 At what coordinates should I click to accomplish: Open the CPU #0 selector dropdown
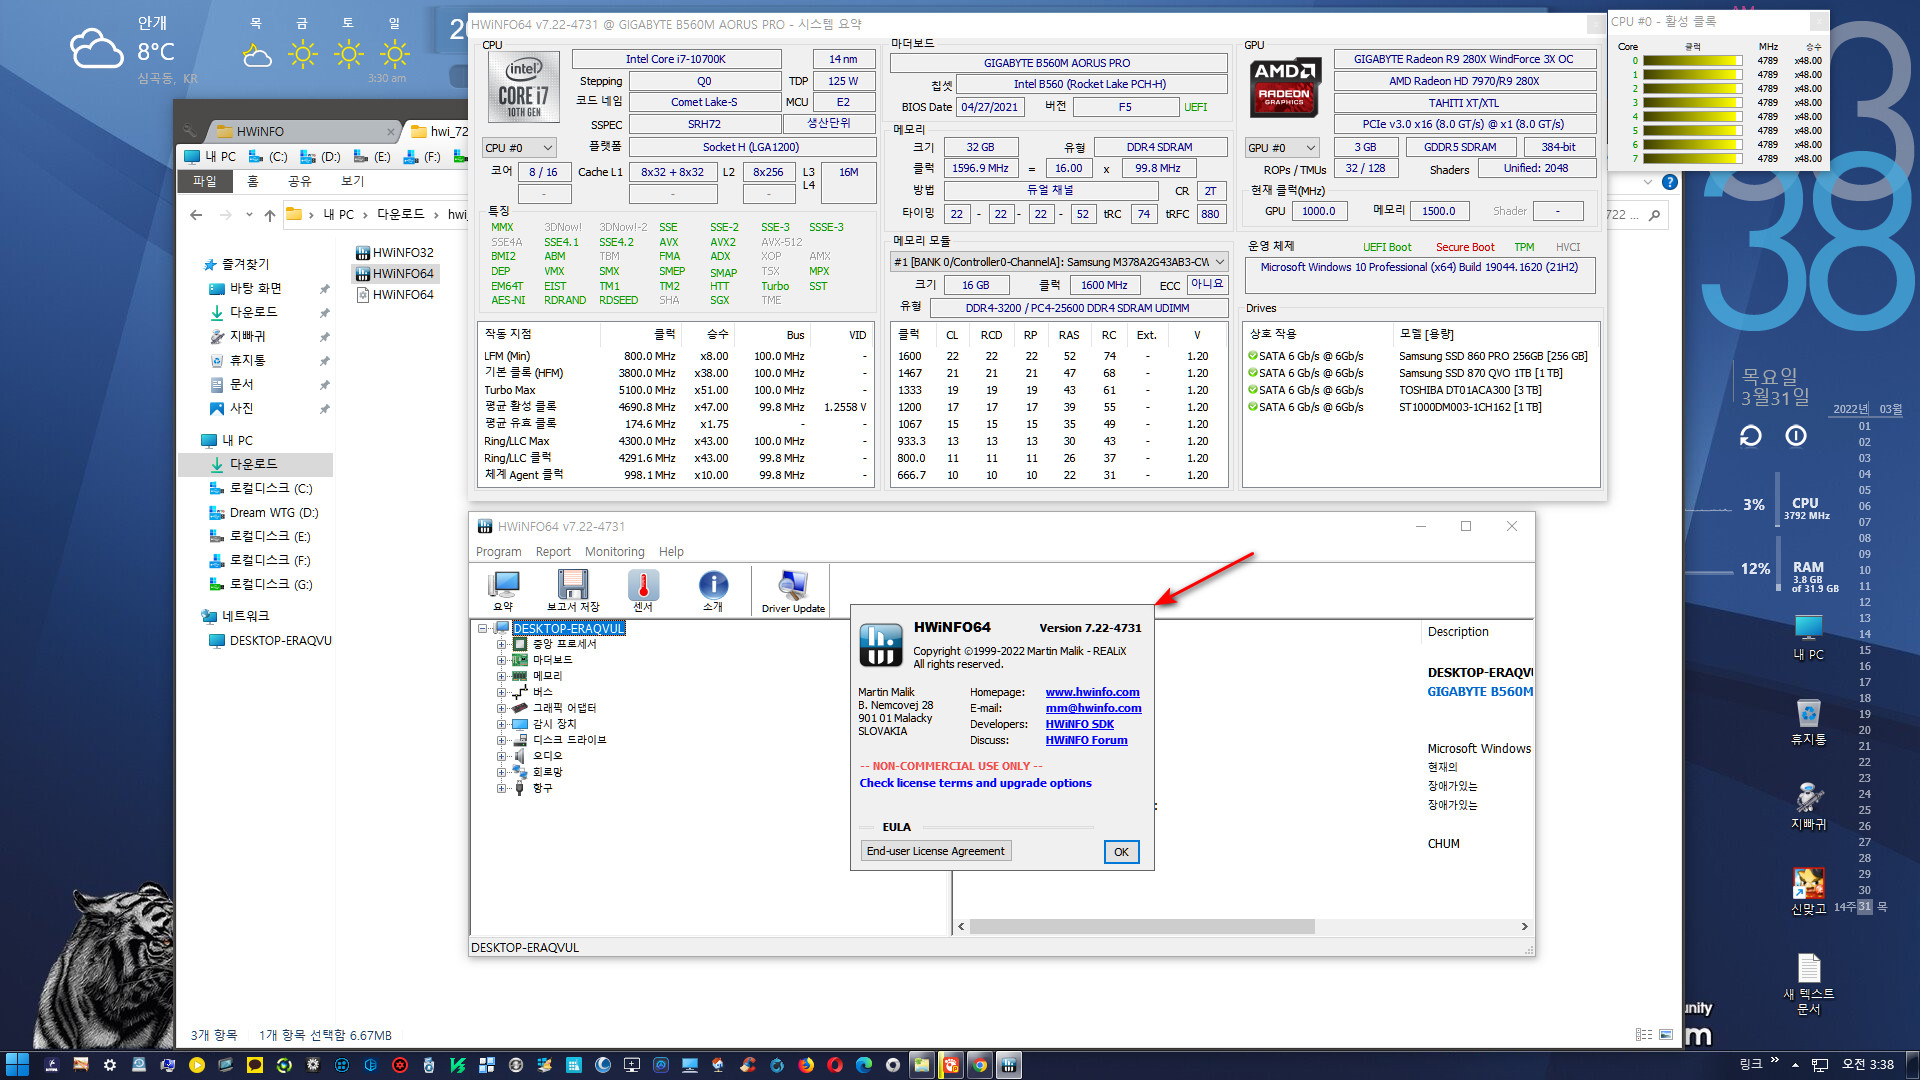518,148
